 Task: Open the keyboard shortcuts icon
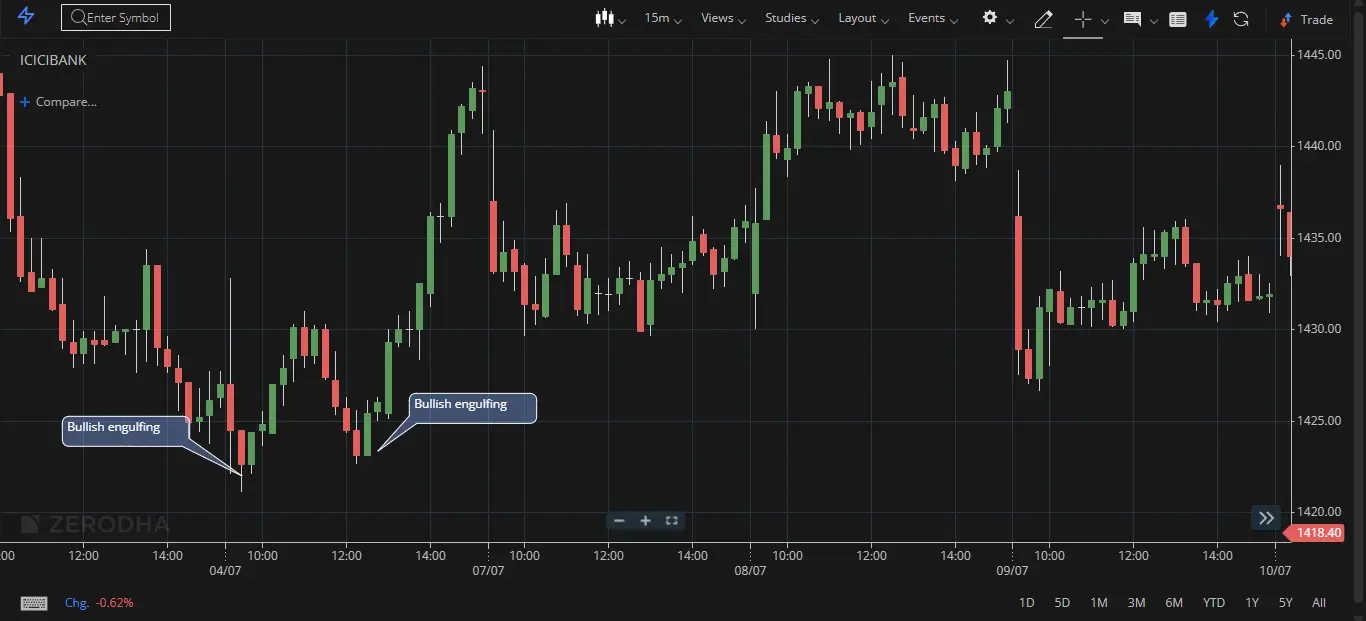point(34,603)
